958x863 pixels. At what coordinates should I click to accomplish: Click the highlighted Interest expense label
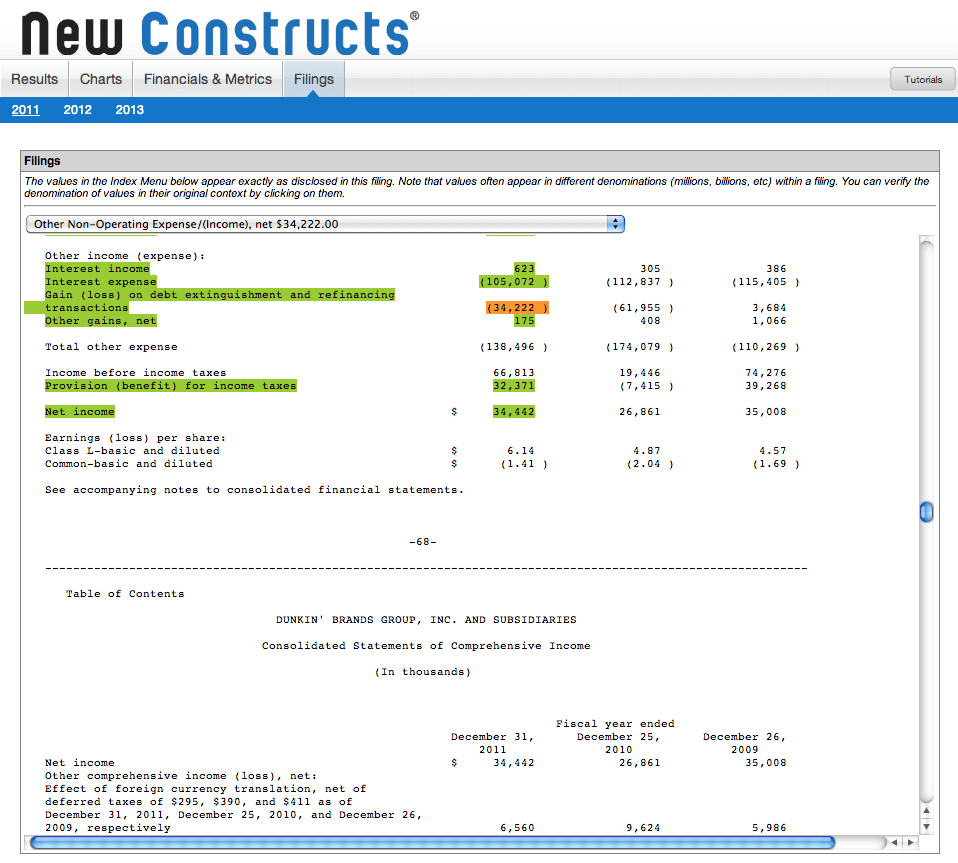[101, 282]
